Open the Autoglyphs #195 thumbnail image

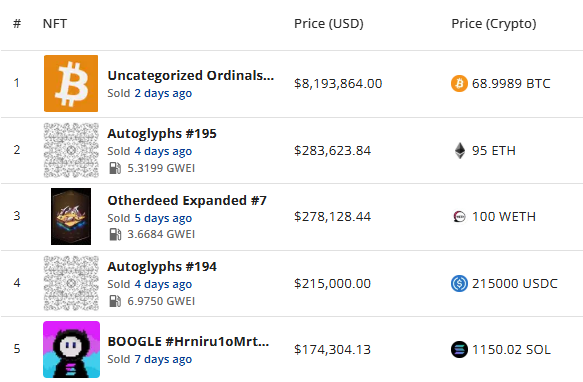(71, 150)
